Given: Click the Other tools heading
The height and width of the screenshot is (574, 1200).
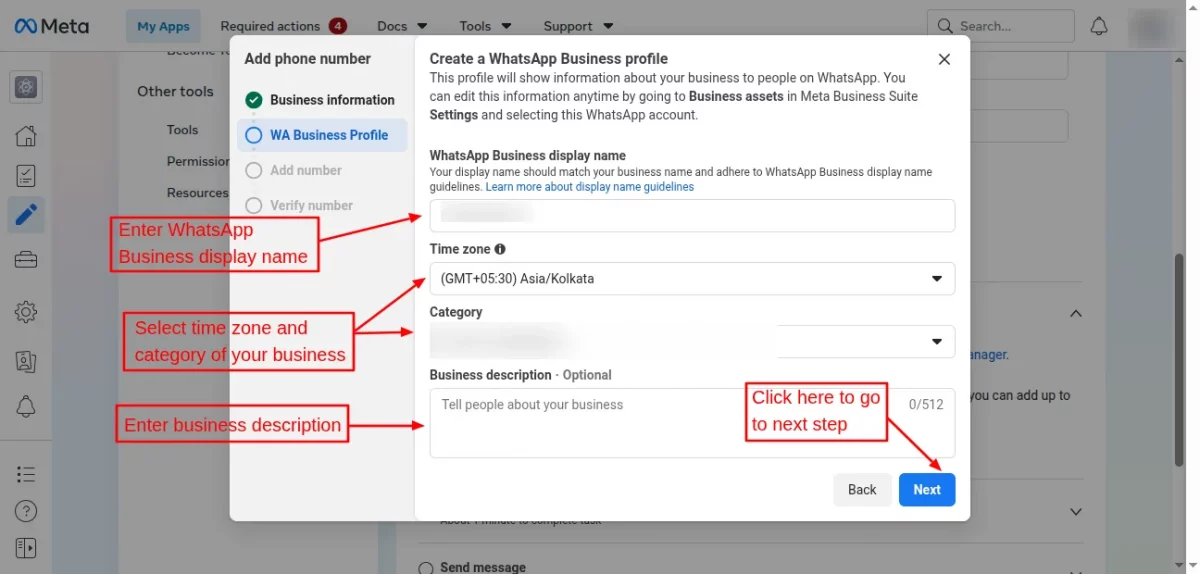Looking at the screenshot, I should (175, 91).
